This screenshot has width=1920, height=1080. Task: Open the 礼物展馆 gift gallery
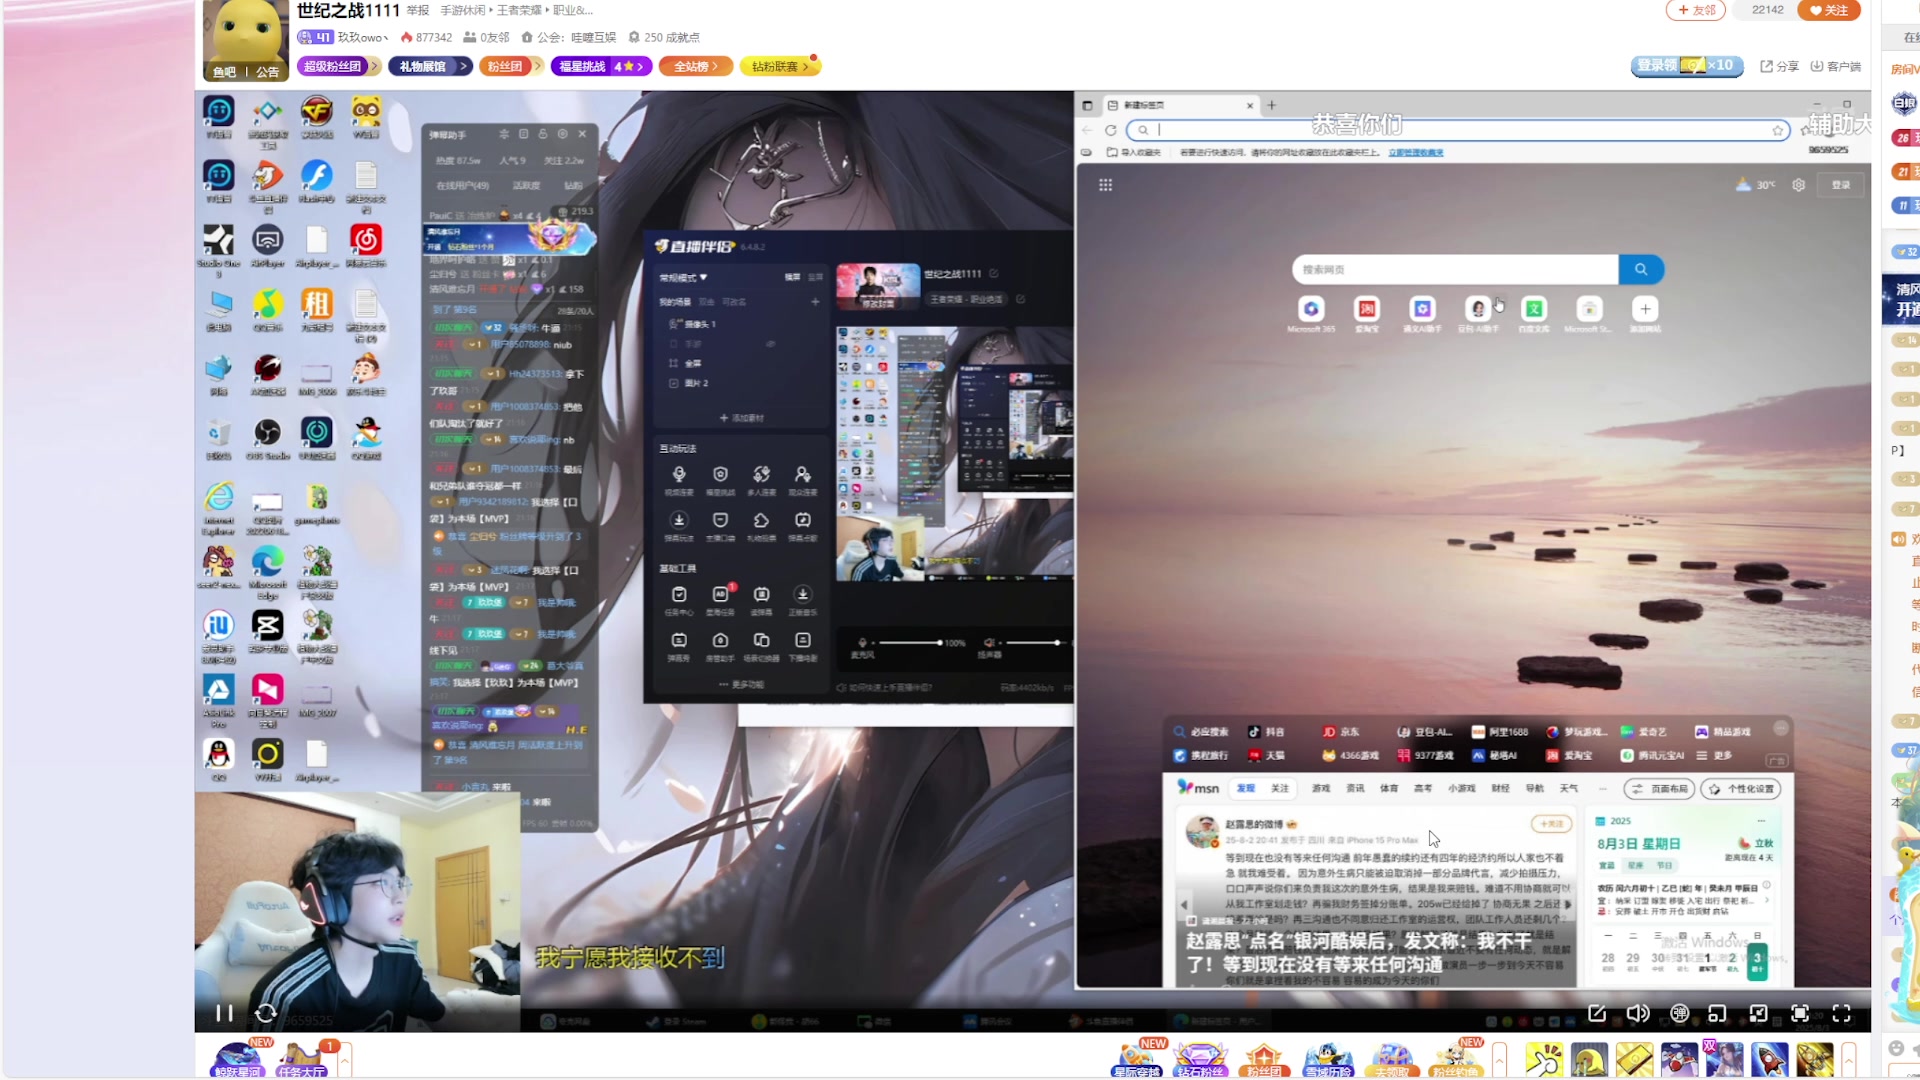(429, 66)
